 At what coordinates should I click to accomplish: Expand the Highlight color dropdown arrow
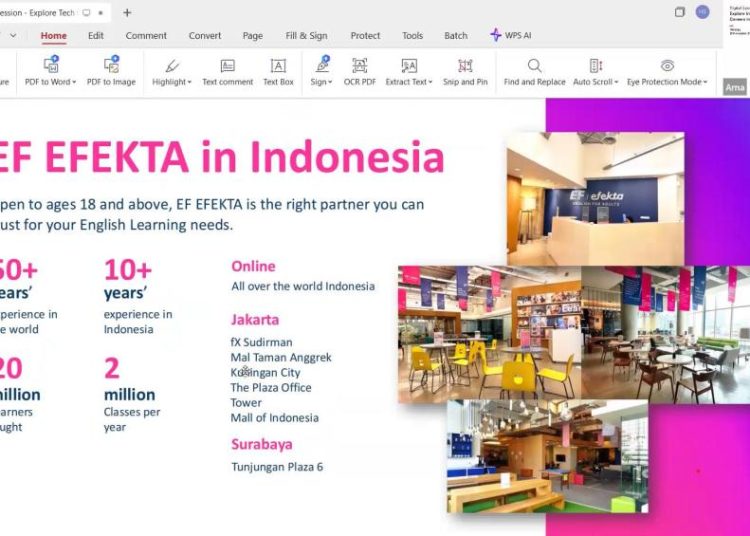(x=189, y=82)
